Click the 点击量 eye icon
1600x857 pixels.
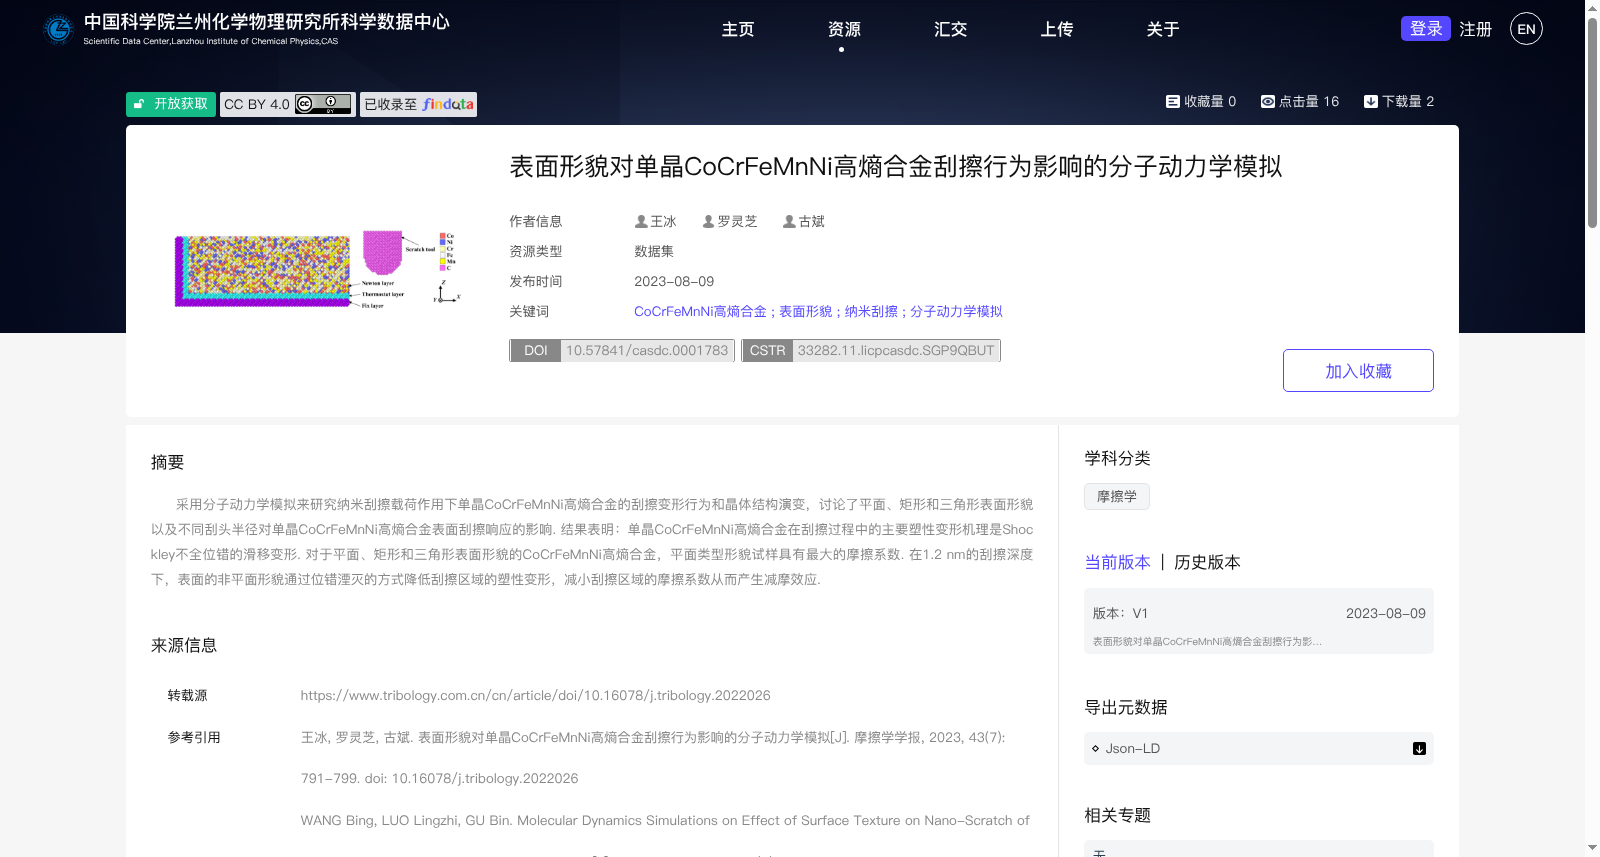click(1268, 101)
